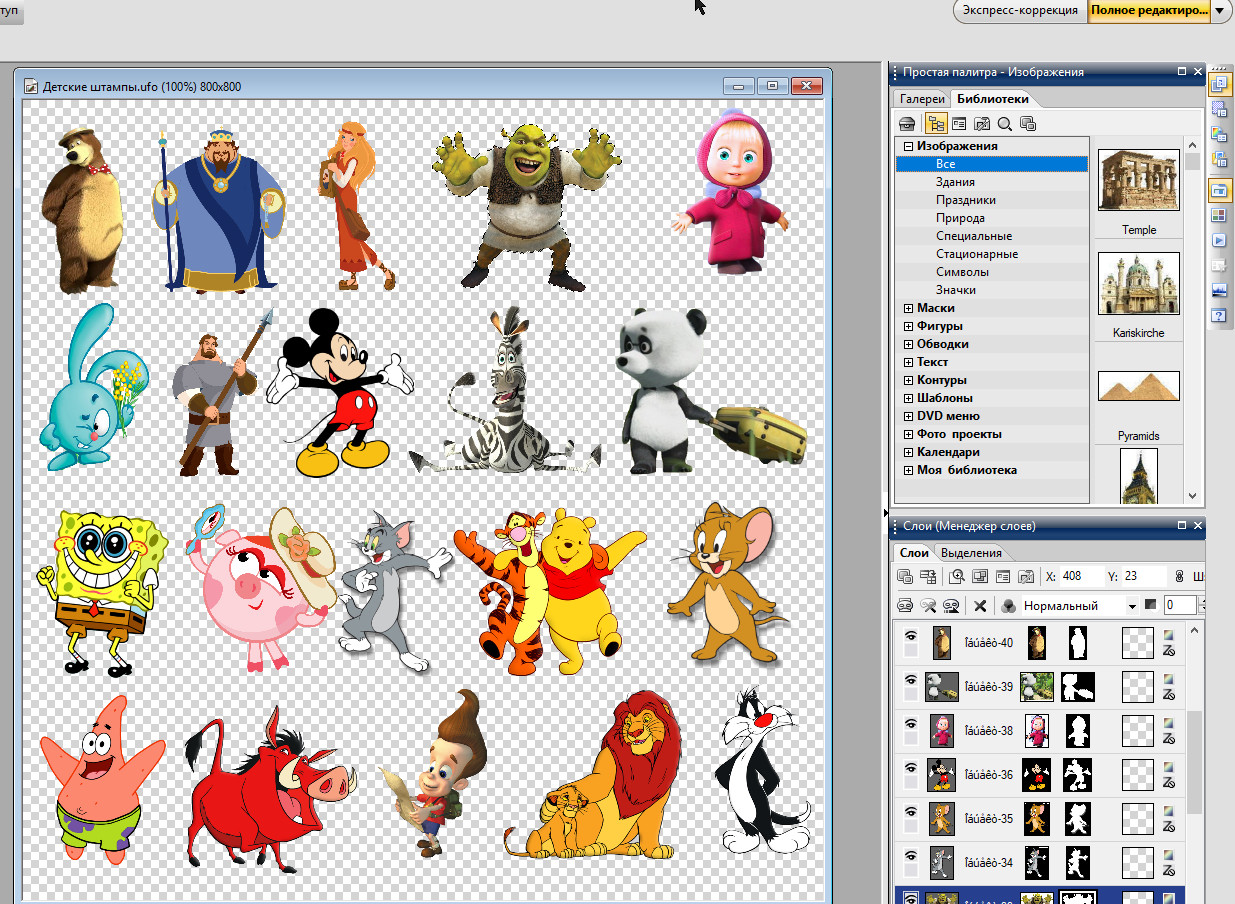This screenshot has height=904, width=1235.
Task: Click the properties card icon in the Layers toolbar
Action: pyautogui.click(x=1002, y=576)
